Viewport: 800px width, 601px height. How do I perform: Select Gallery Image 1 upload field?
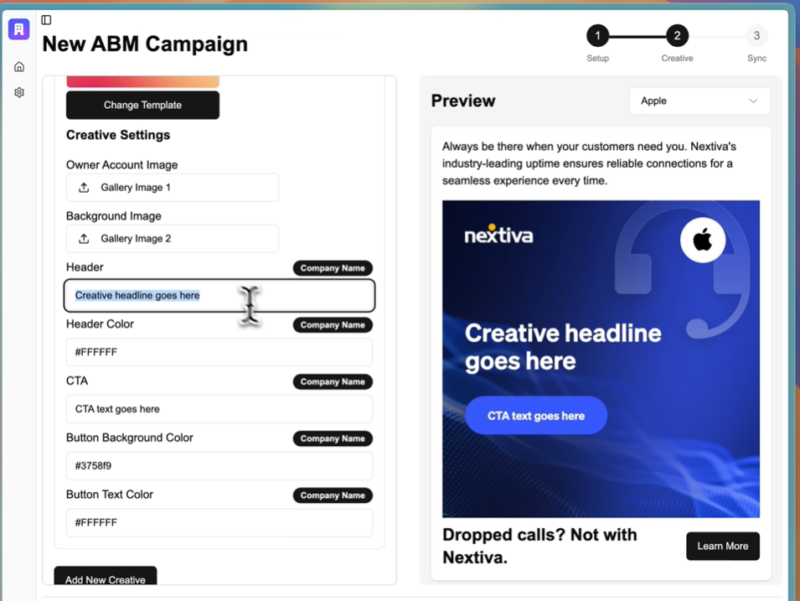[172, 188]
